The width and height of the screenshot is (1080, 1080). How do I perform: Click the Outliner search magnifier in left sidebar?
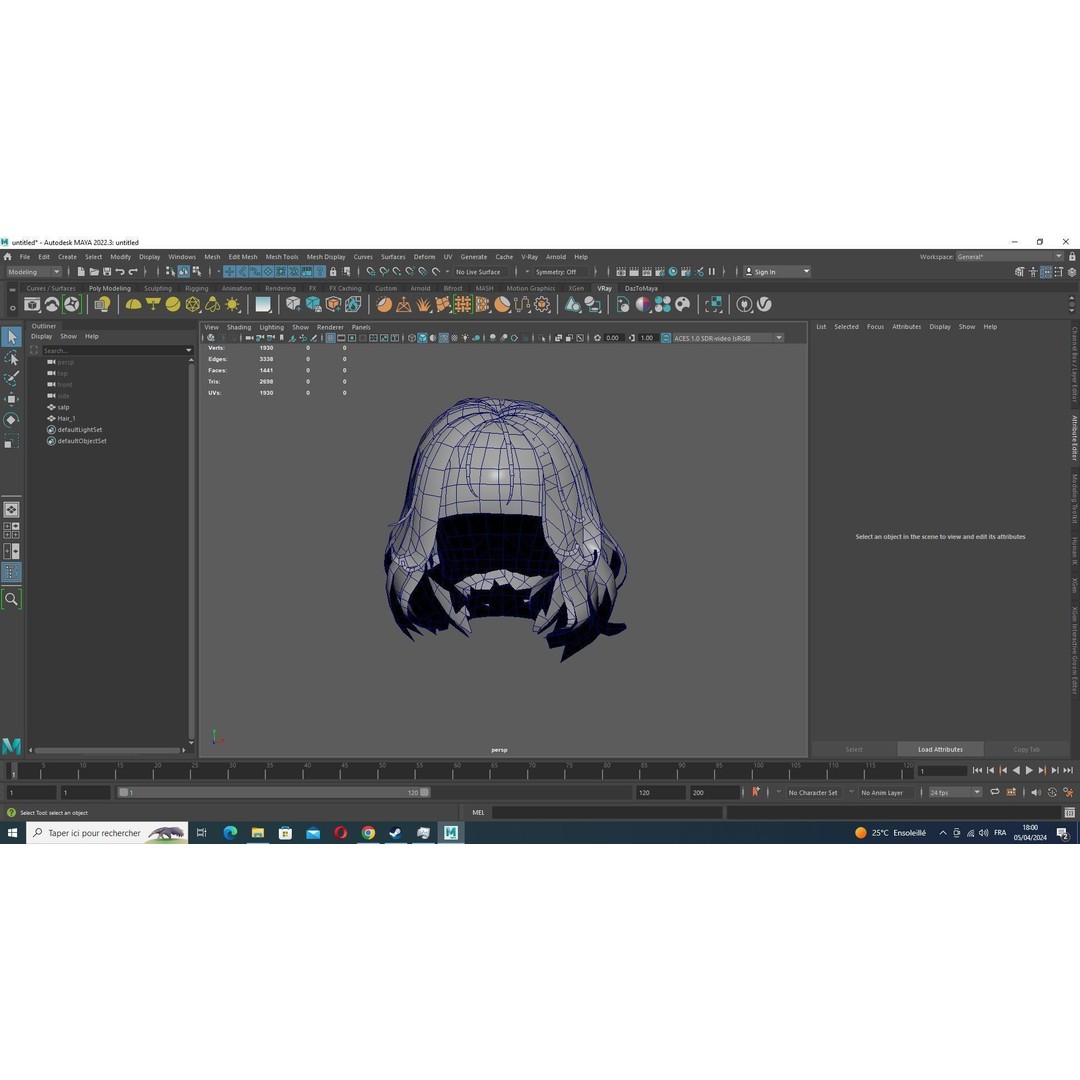pos(12,599)
